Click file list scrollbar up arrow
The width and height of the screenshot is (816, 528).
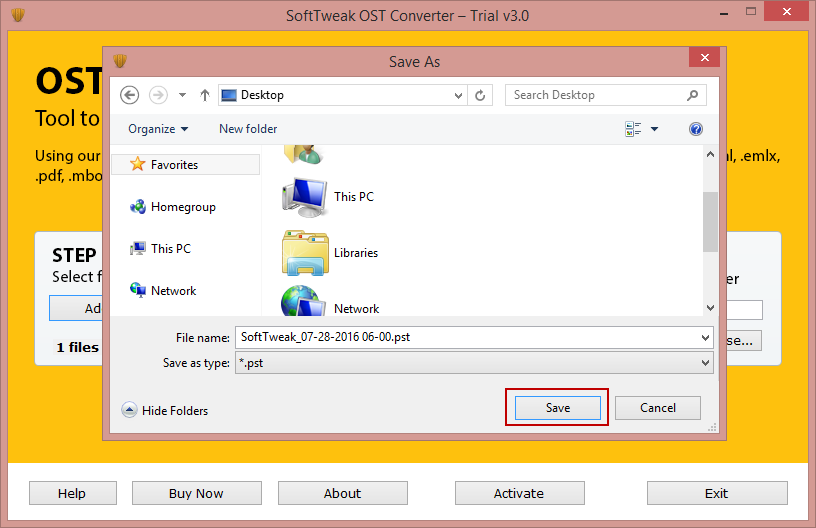(710, 154)
